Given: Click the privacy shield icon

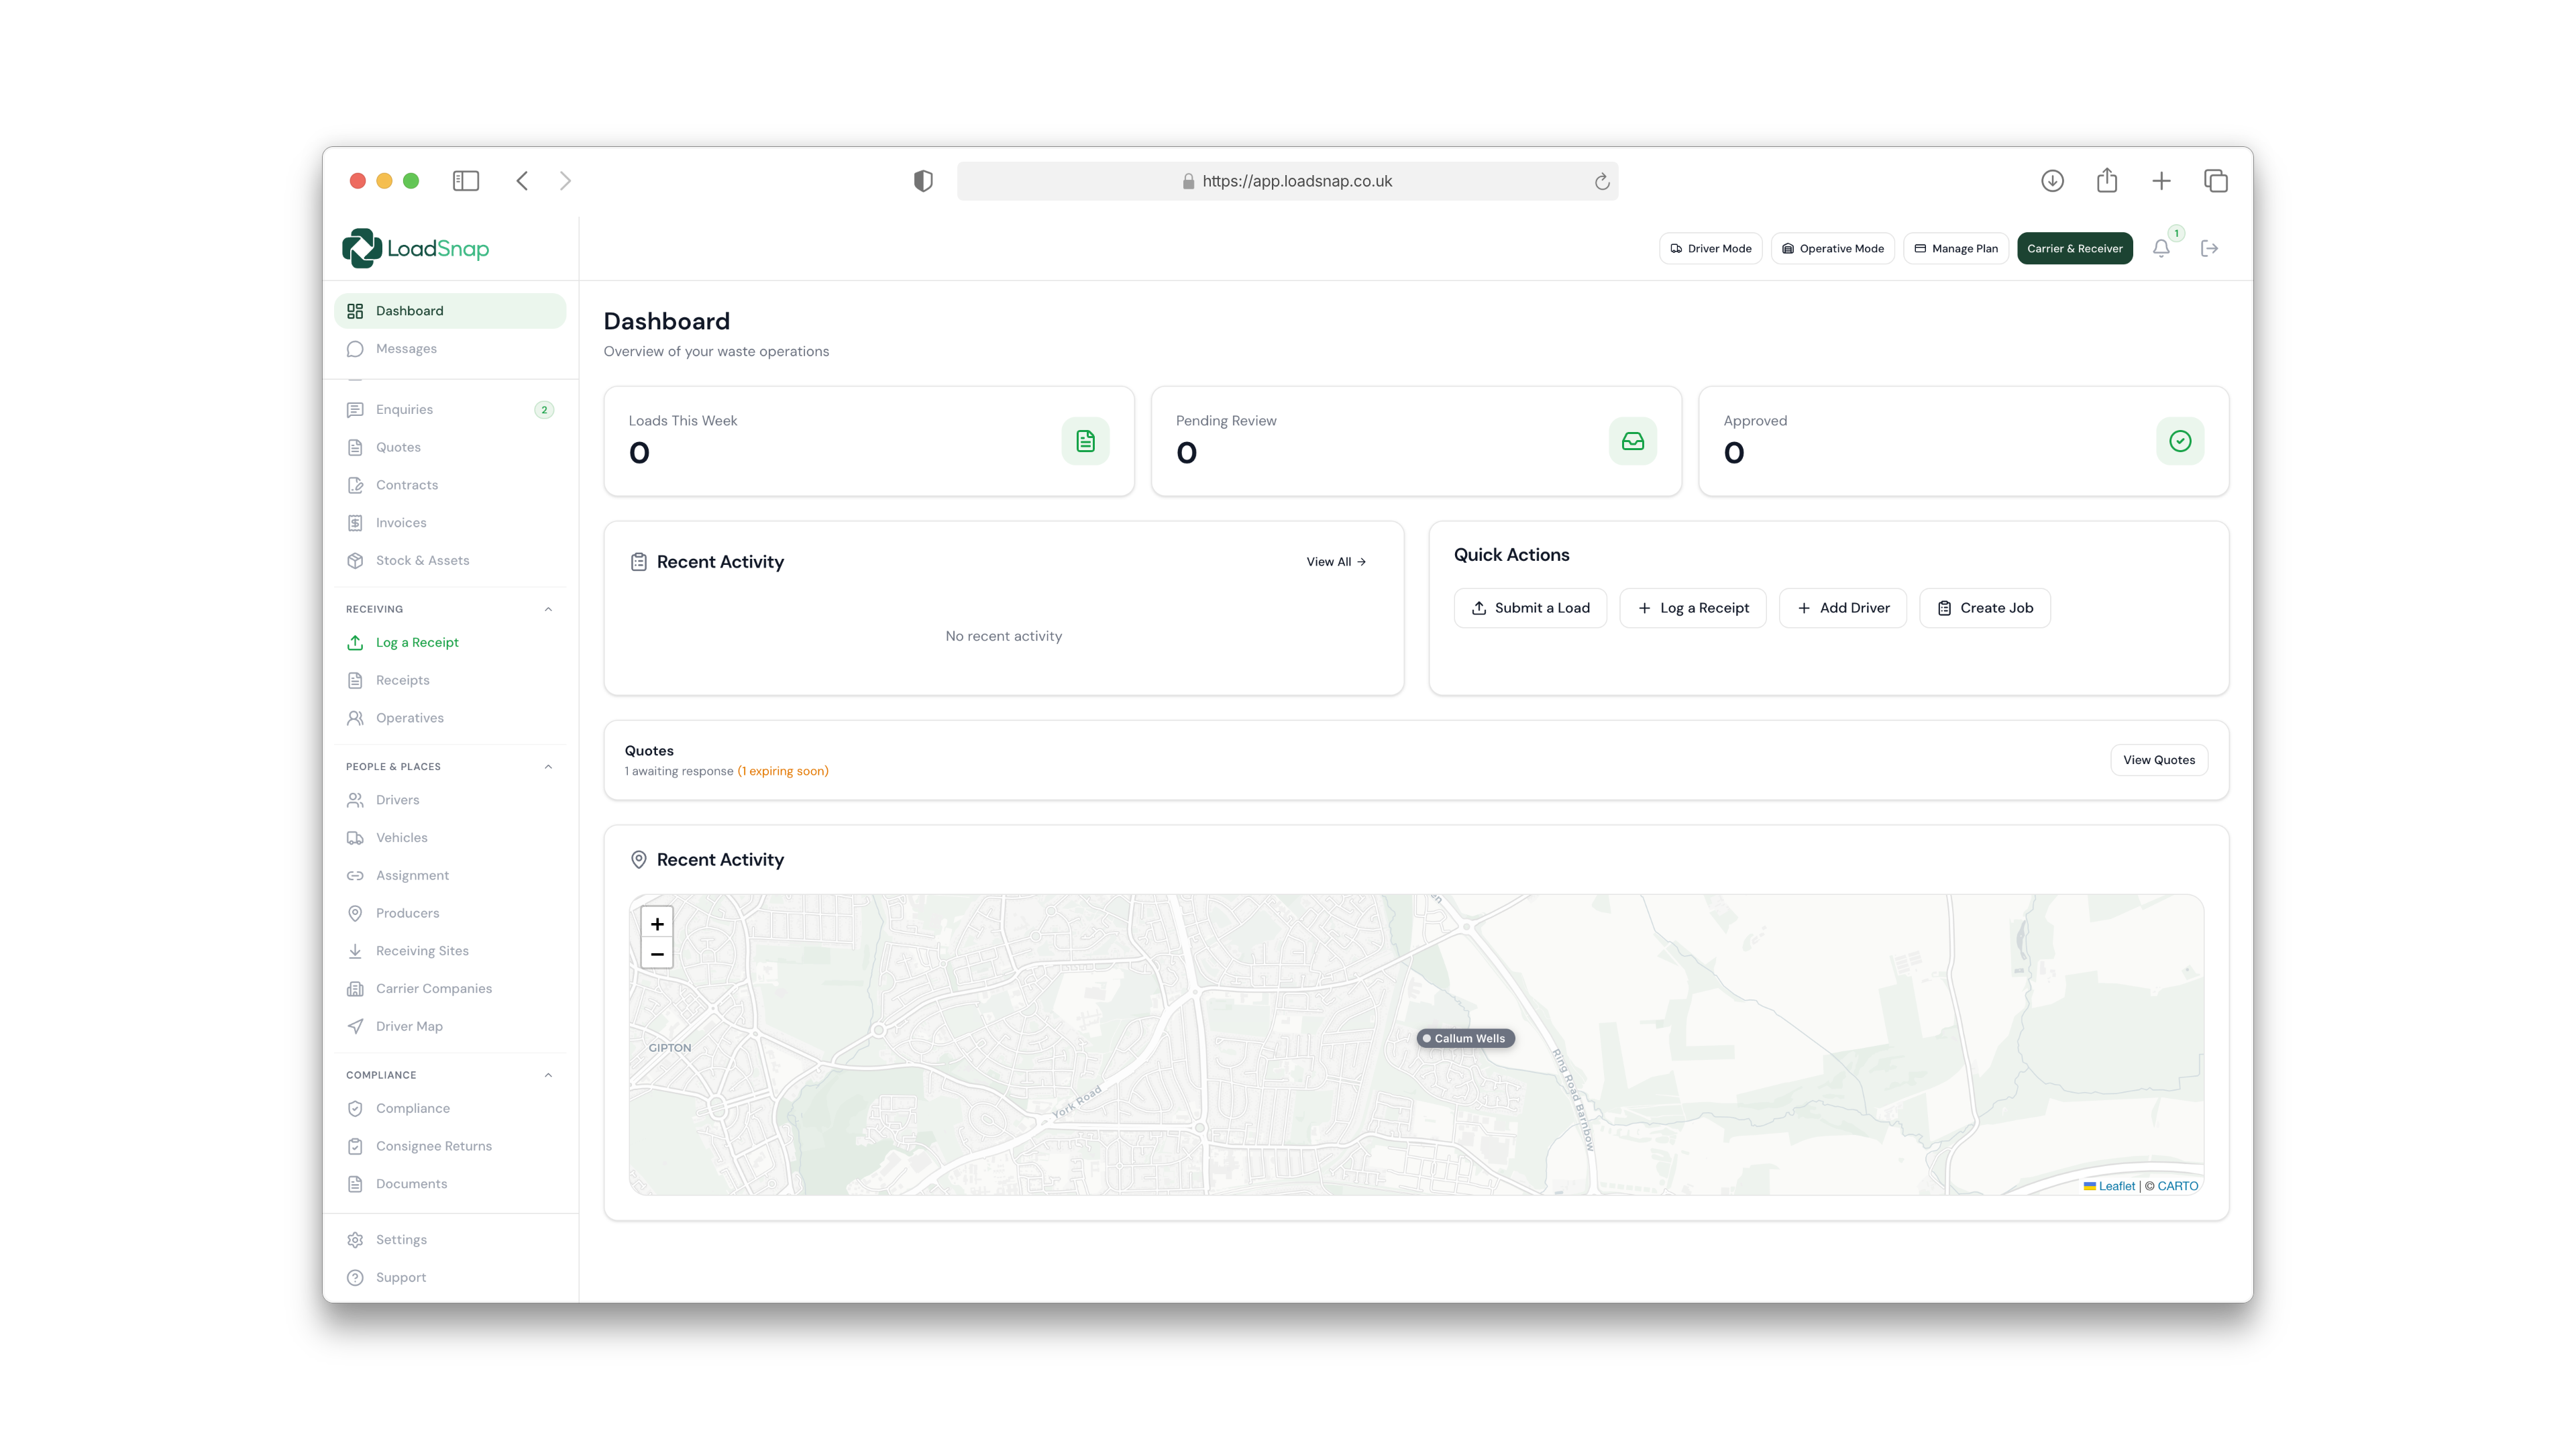Looking at the screenshot, I should tap(923, 181).
